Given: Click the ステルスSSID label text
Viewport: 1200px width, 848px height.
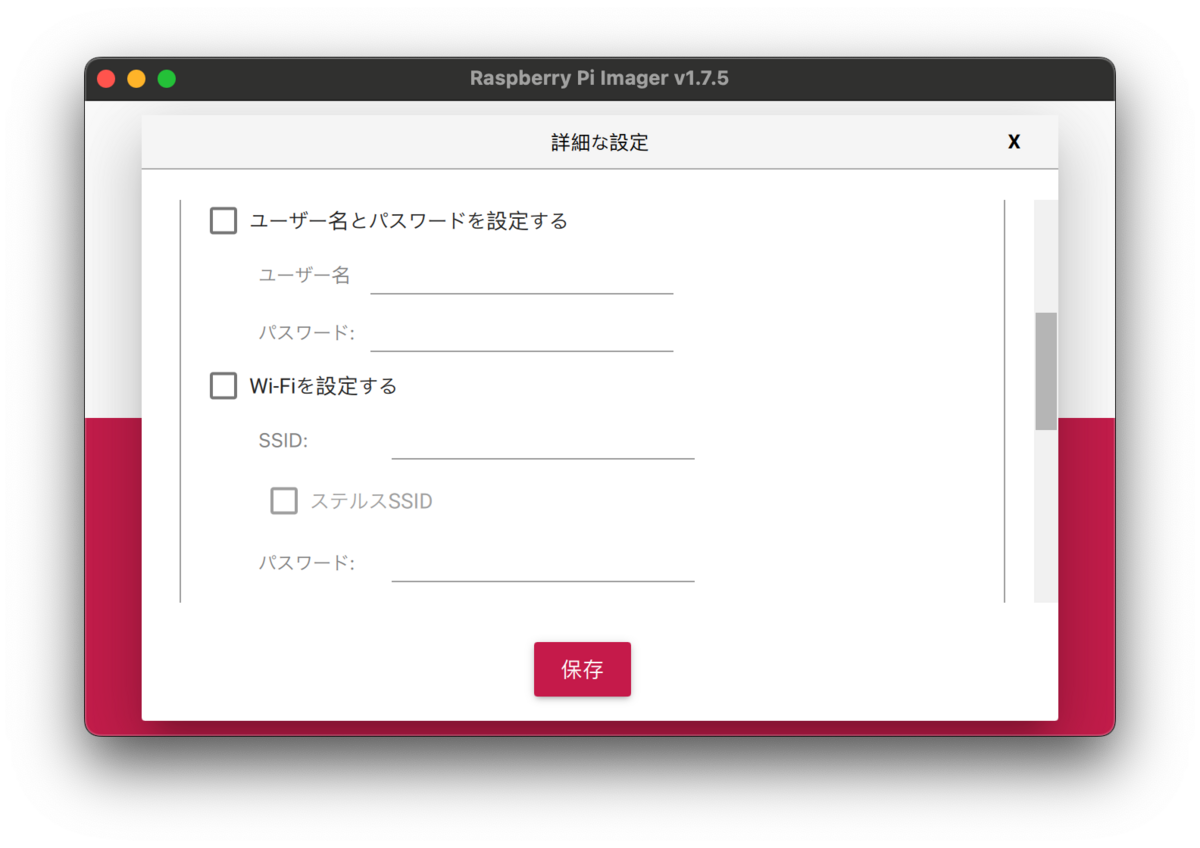Looking at the screenshot, I should click(372, 502).
